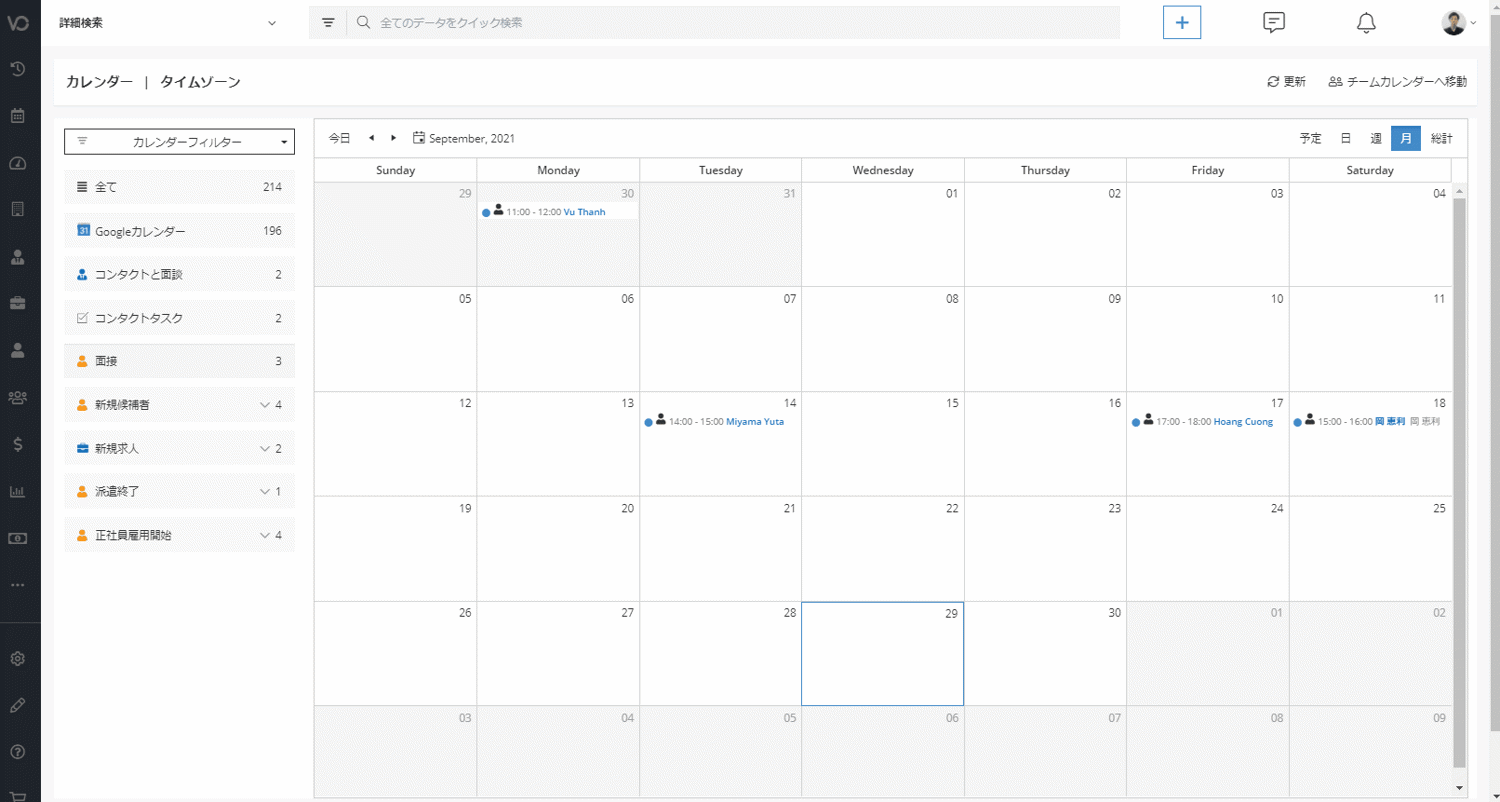Screen dimensions: 1500x802
Task: Go to previous month arrow
Action: tap(371, 138)
